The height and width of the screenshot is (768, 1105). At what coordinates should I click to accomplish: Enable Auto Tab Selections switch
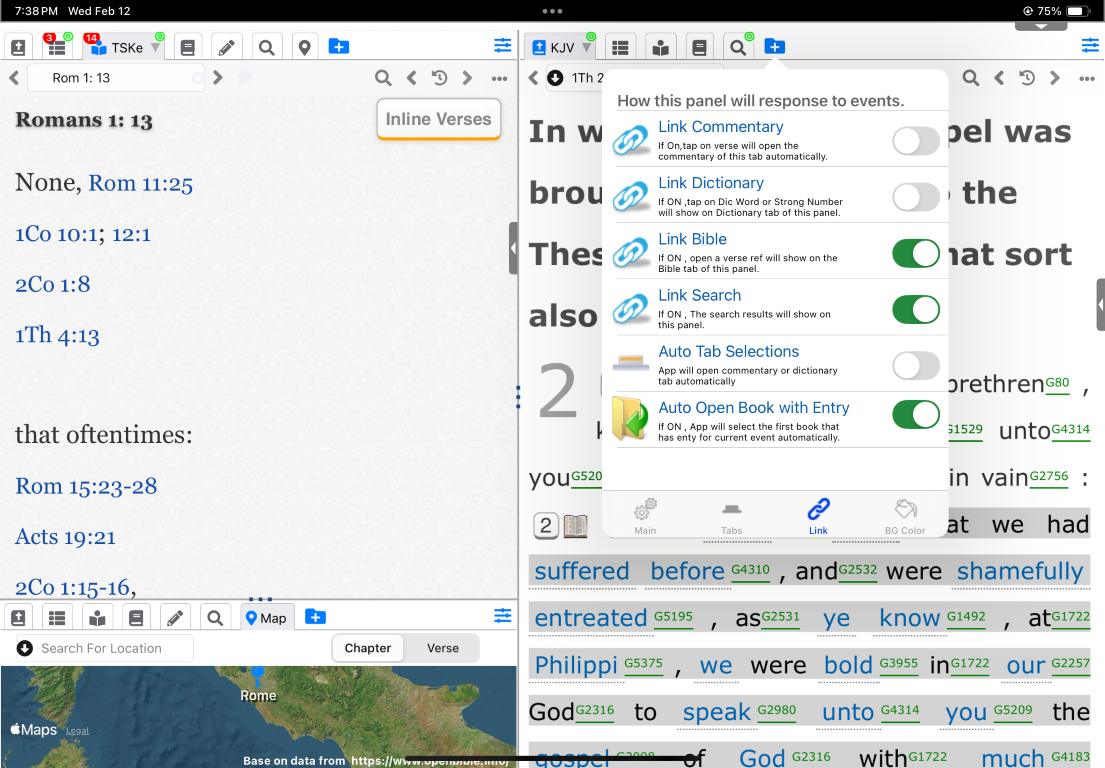click(915, 366)
